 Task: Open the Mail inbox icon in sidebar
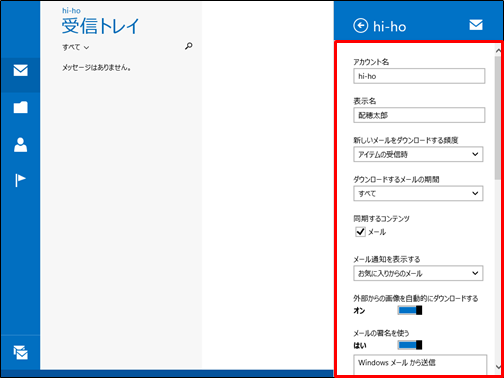point(20,70)
